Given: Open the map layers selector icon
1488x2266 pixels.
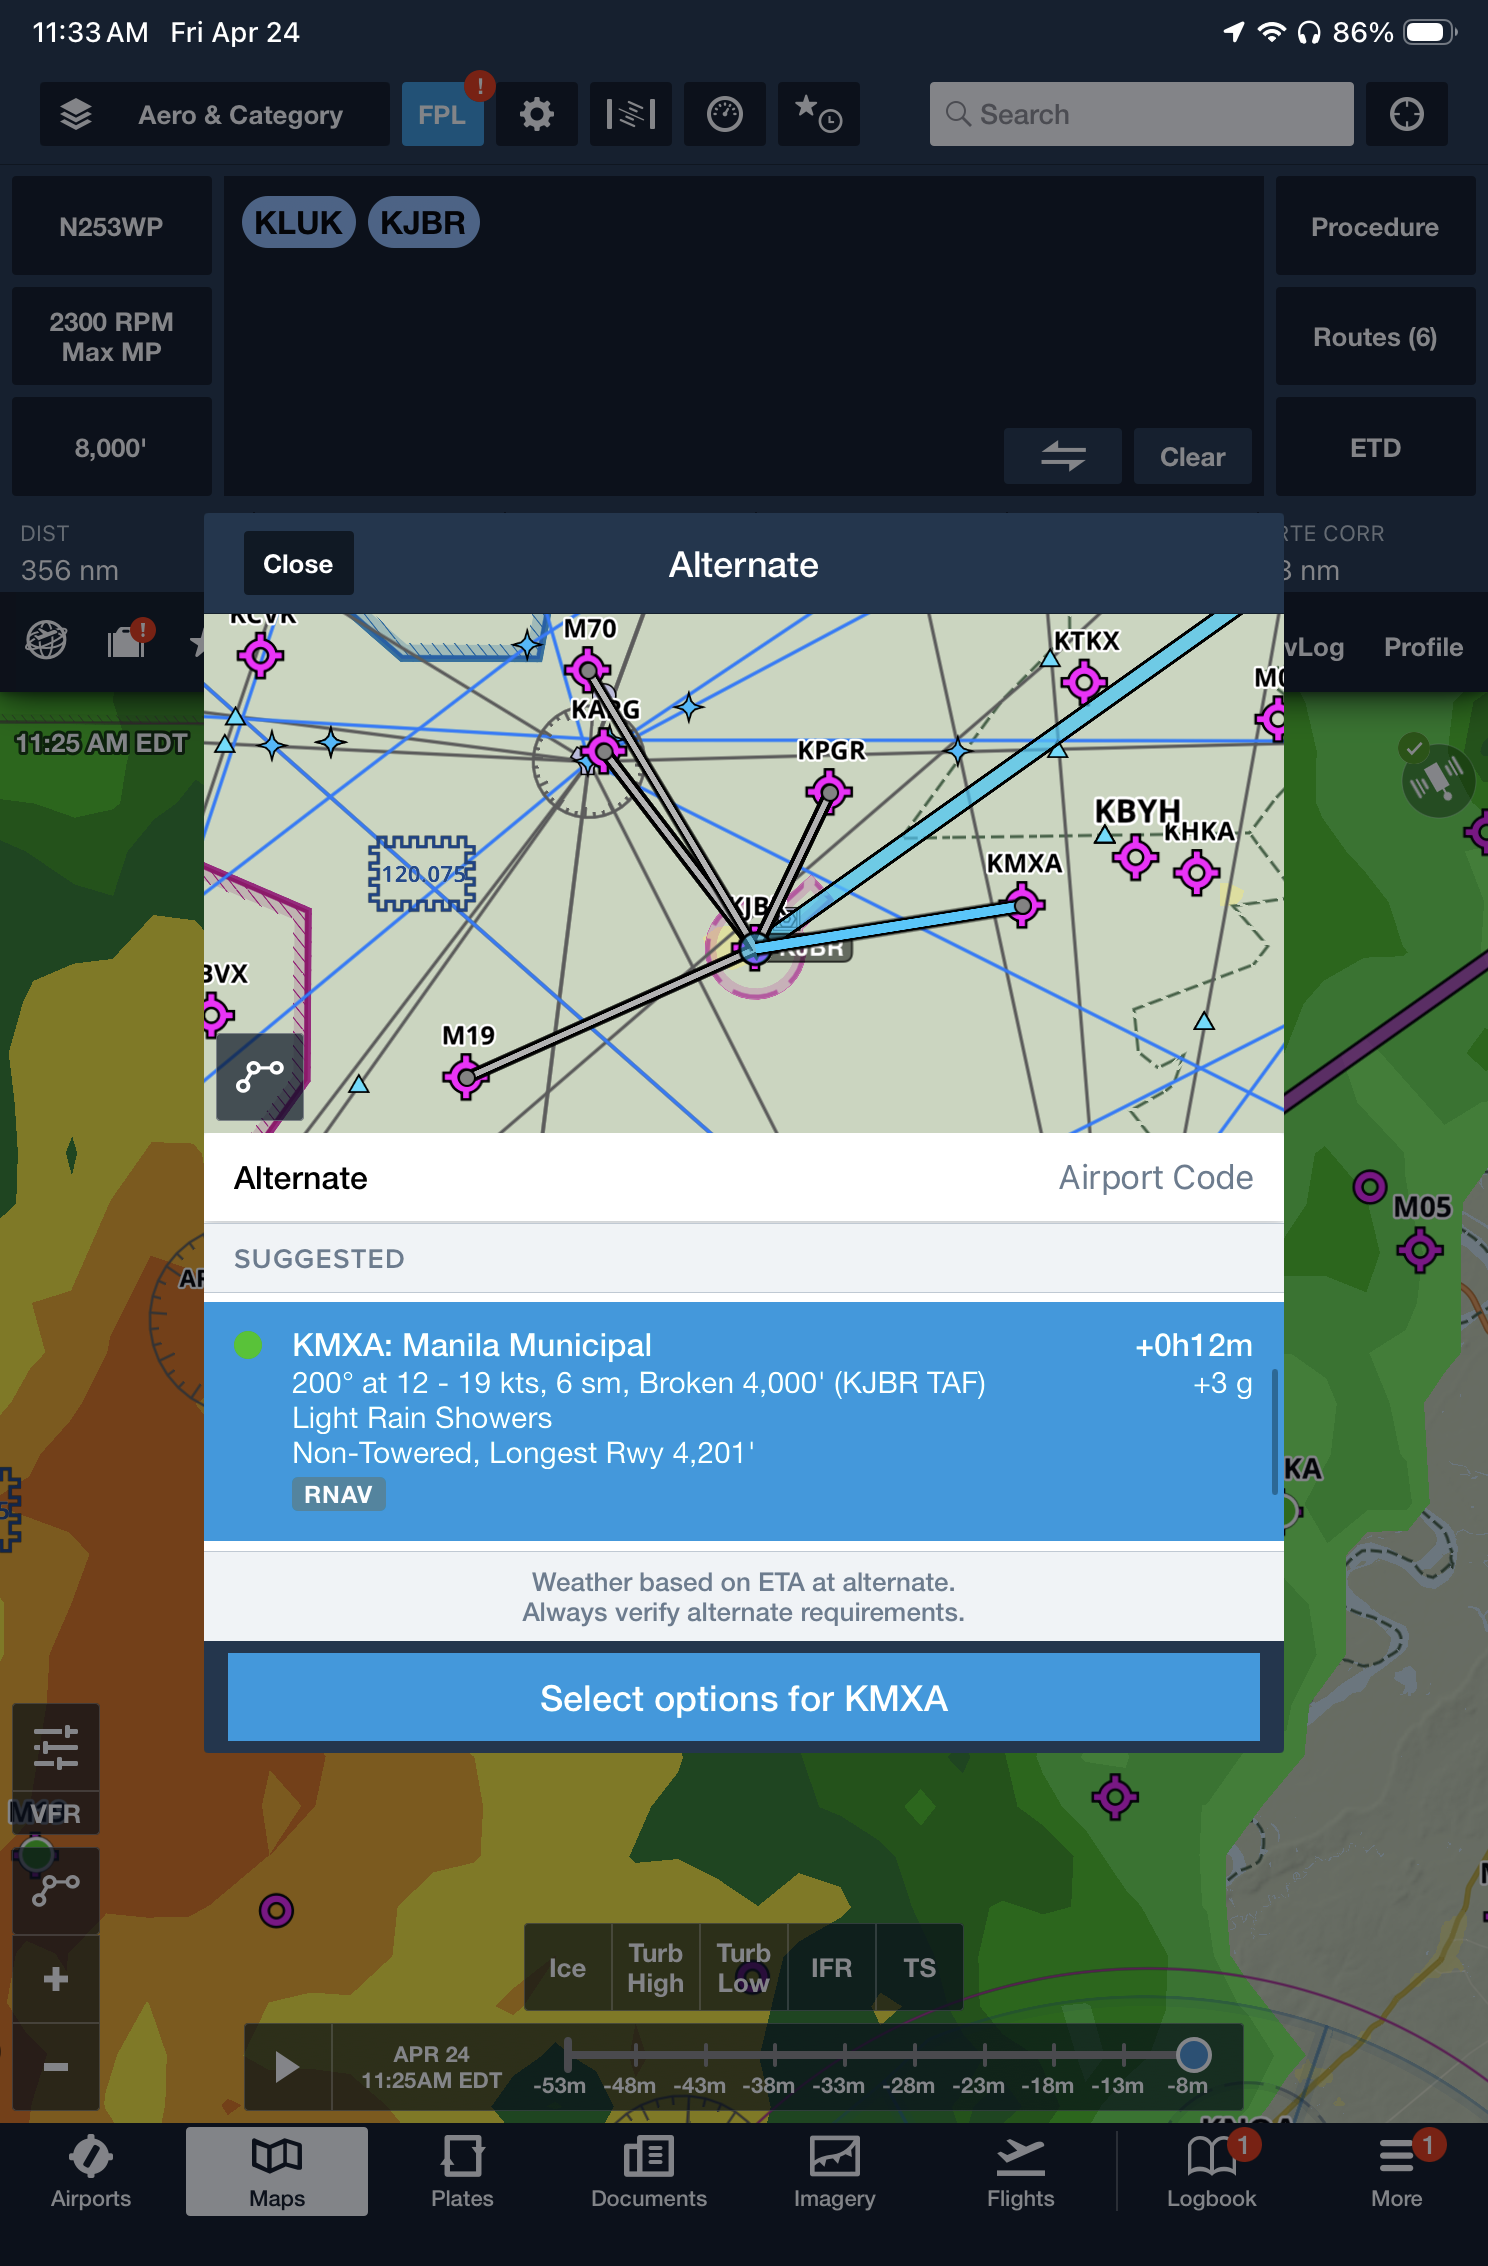Looking at the screenshot, I should (76, 115).
